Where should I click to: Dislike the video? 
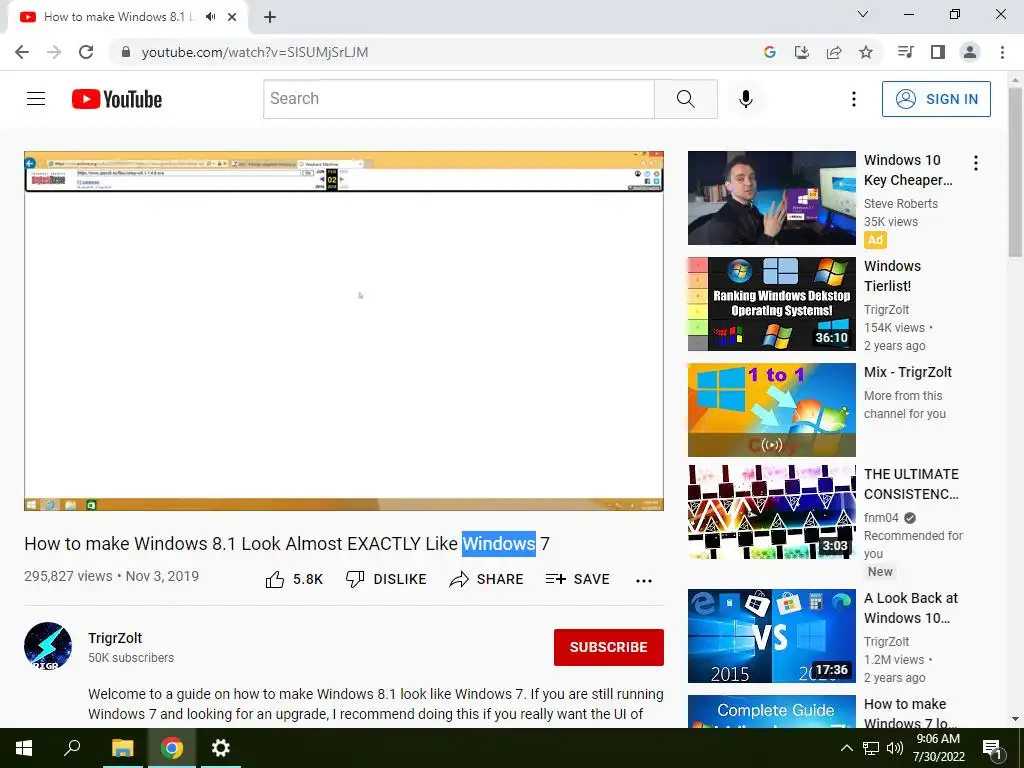(x=386, y=579)
